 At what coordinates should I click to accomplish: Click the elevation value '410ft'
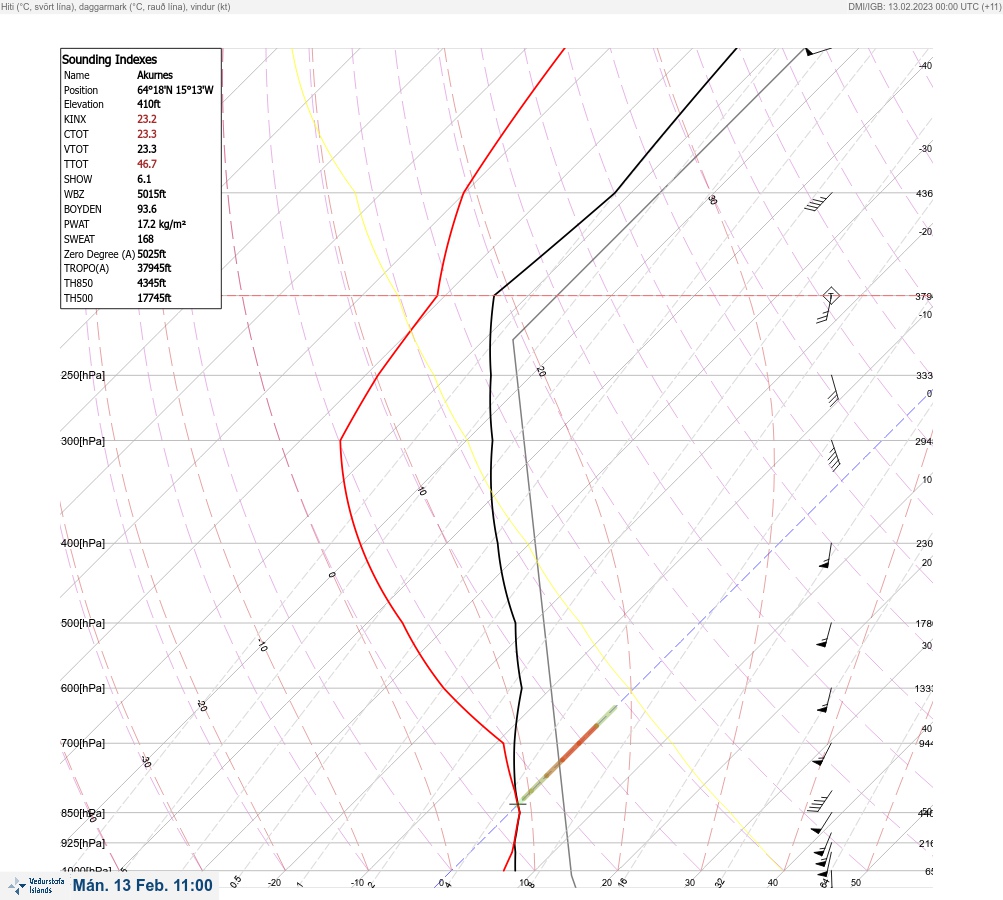148,104
